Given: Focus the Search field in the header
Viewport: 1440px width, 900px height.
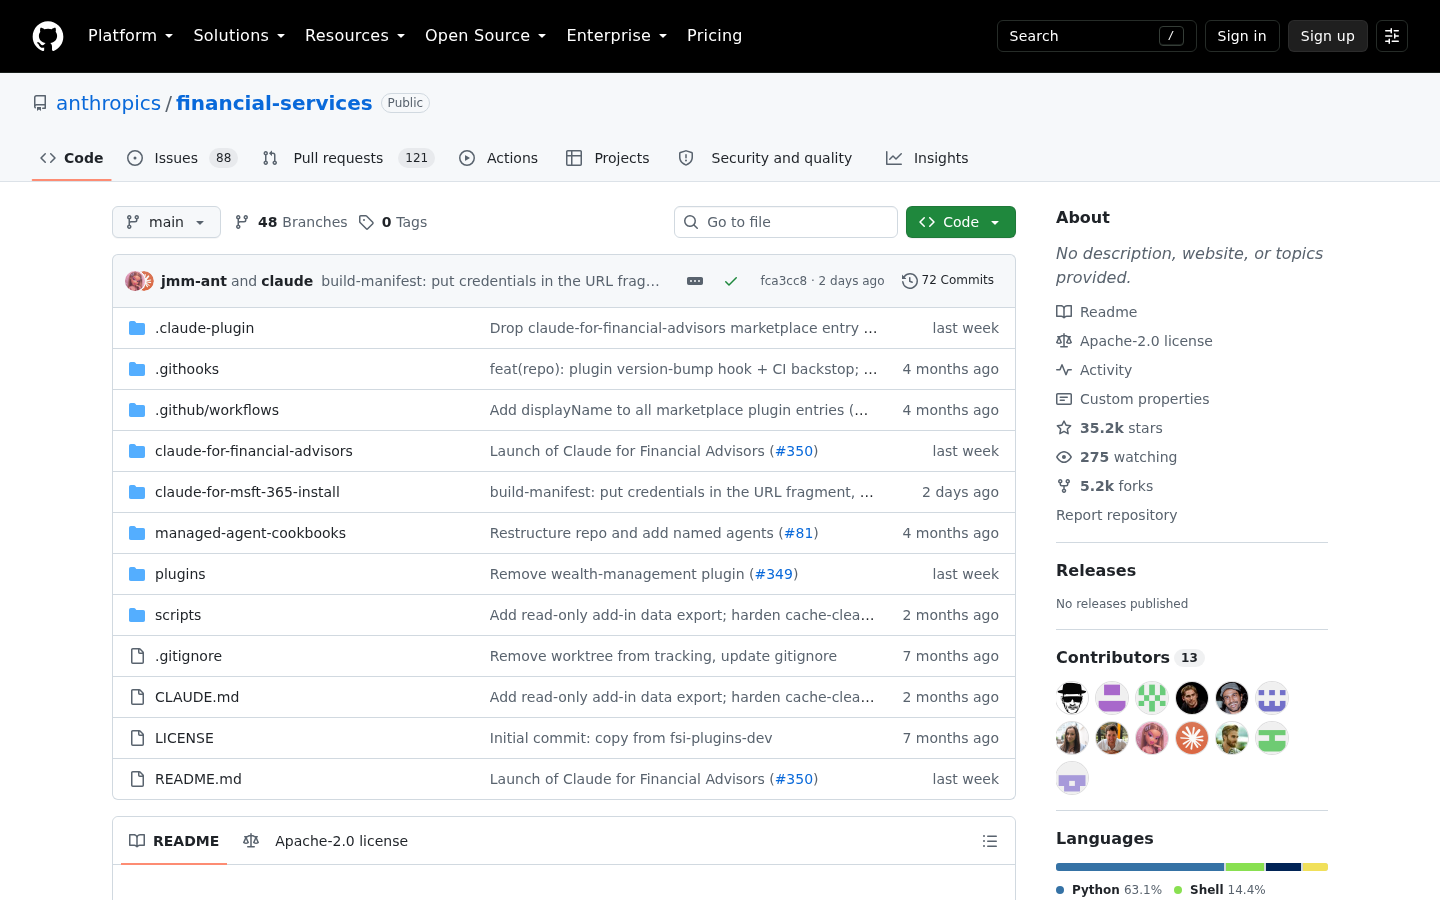Looking at the screenshot, I should click(x=1097, y=36).
